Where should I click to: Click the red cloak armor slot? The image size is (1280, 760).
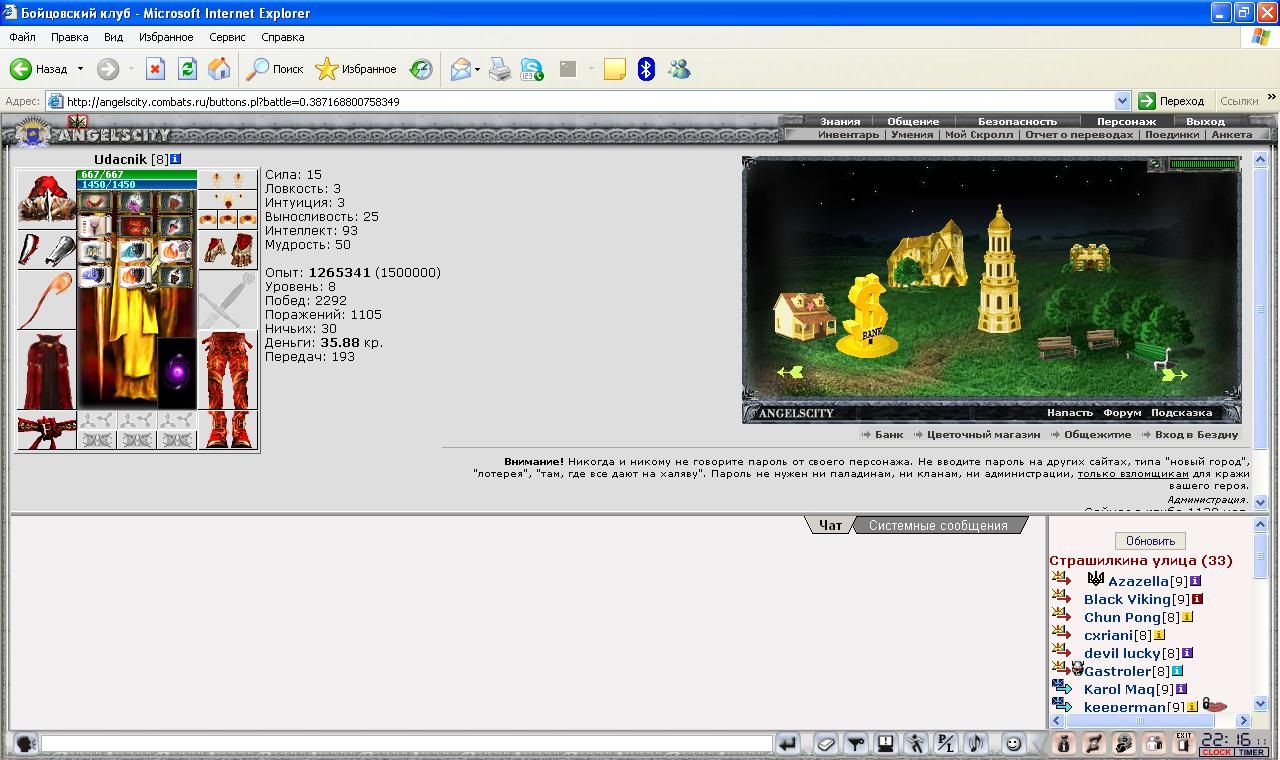(47, 371)
